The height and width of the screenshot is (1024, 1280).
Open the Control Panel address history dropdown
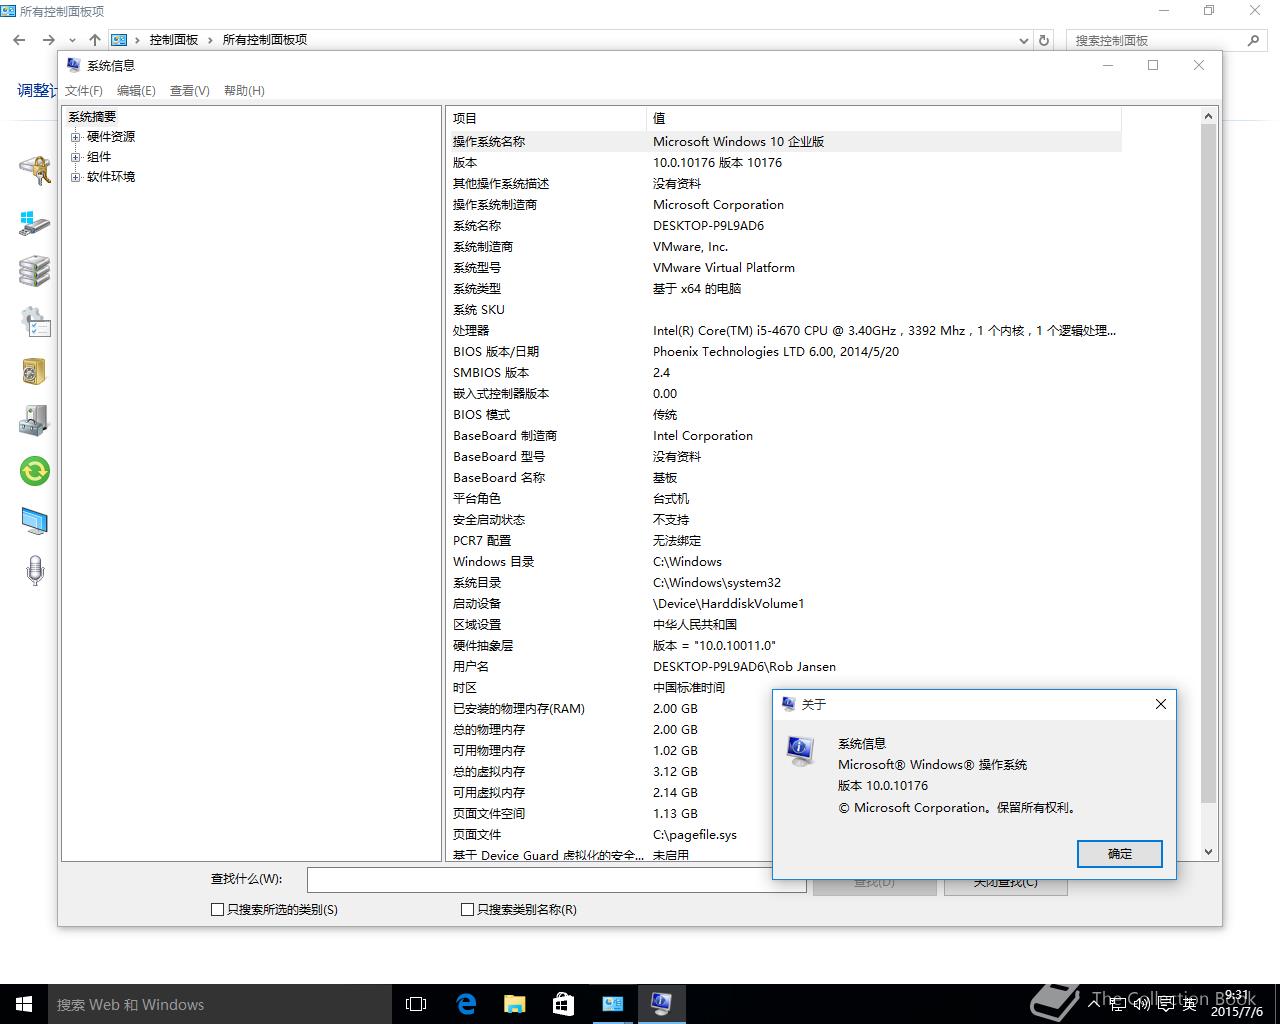tap(1023, 40)
